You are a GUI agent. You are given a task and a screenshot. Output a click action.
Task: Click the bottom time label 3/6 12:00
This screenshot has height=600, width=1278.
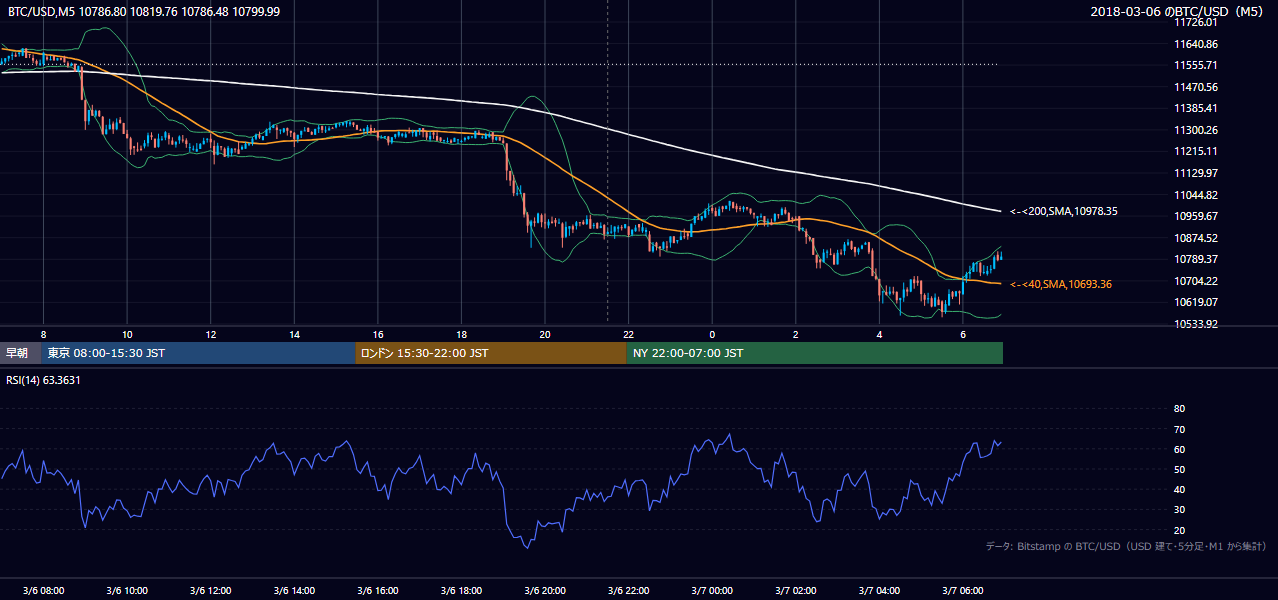tap(210, 591)
